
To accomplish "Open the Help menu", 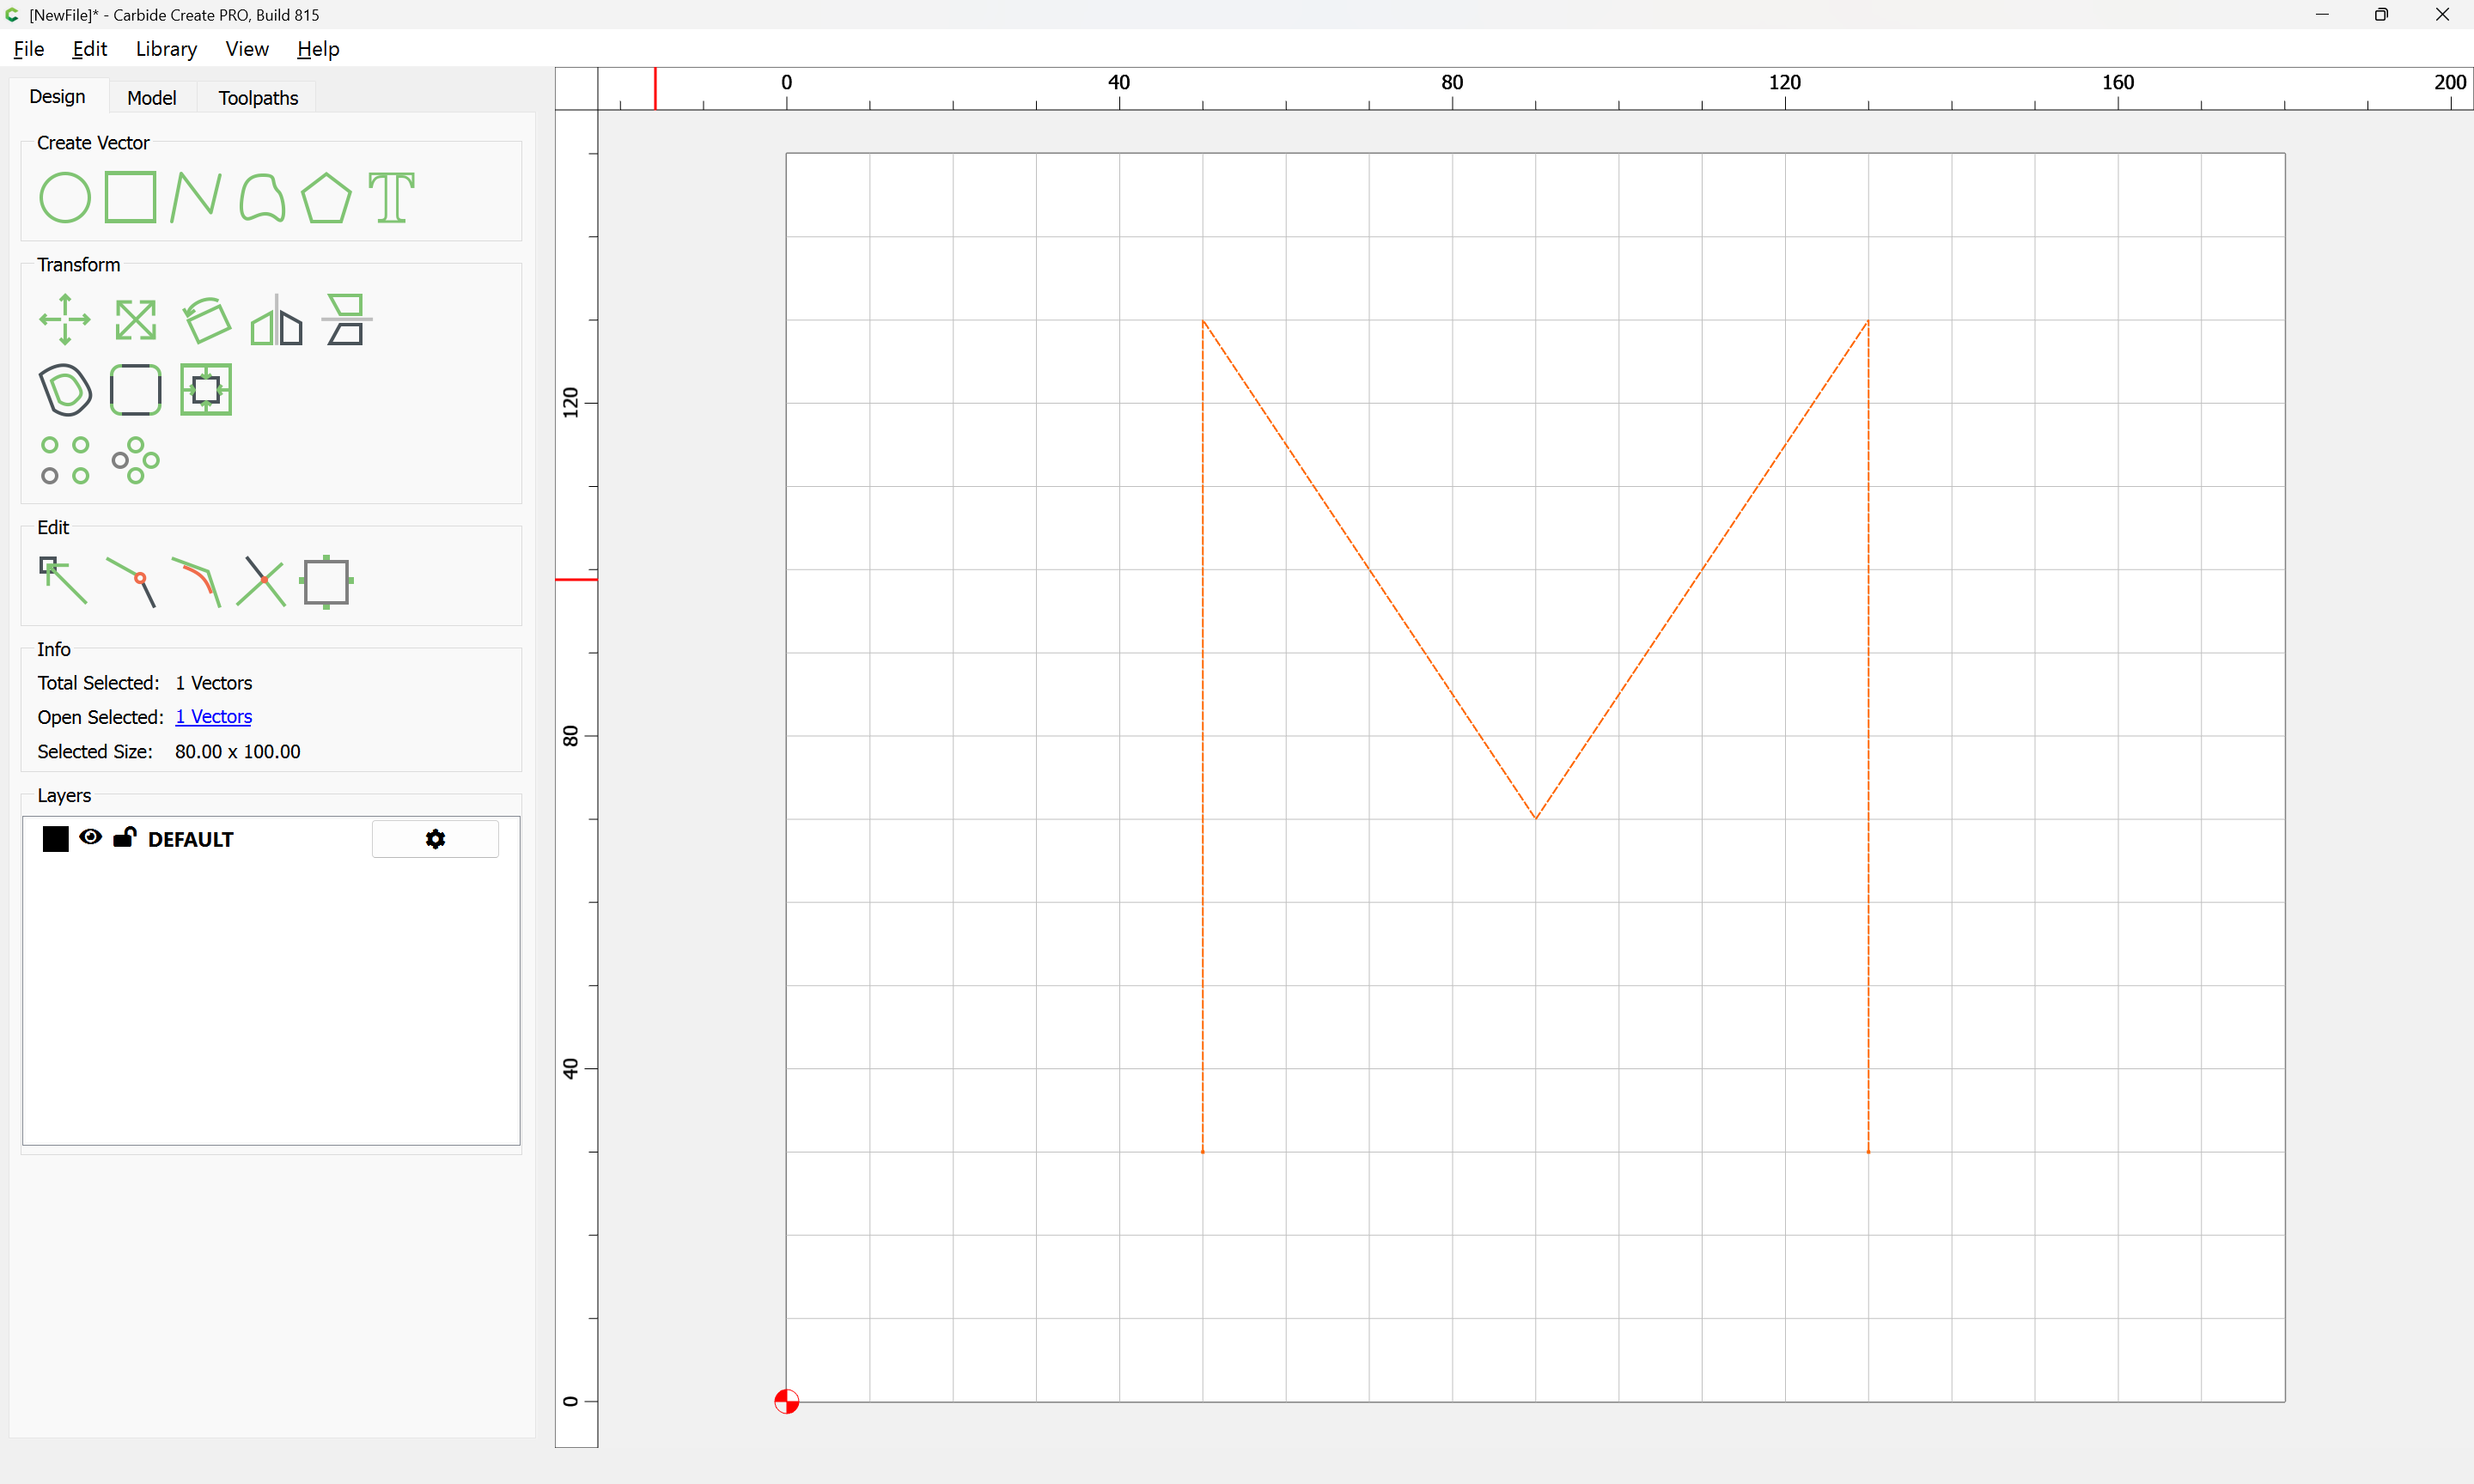I will 318,49.
